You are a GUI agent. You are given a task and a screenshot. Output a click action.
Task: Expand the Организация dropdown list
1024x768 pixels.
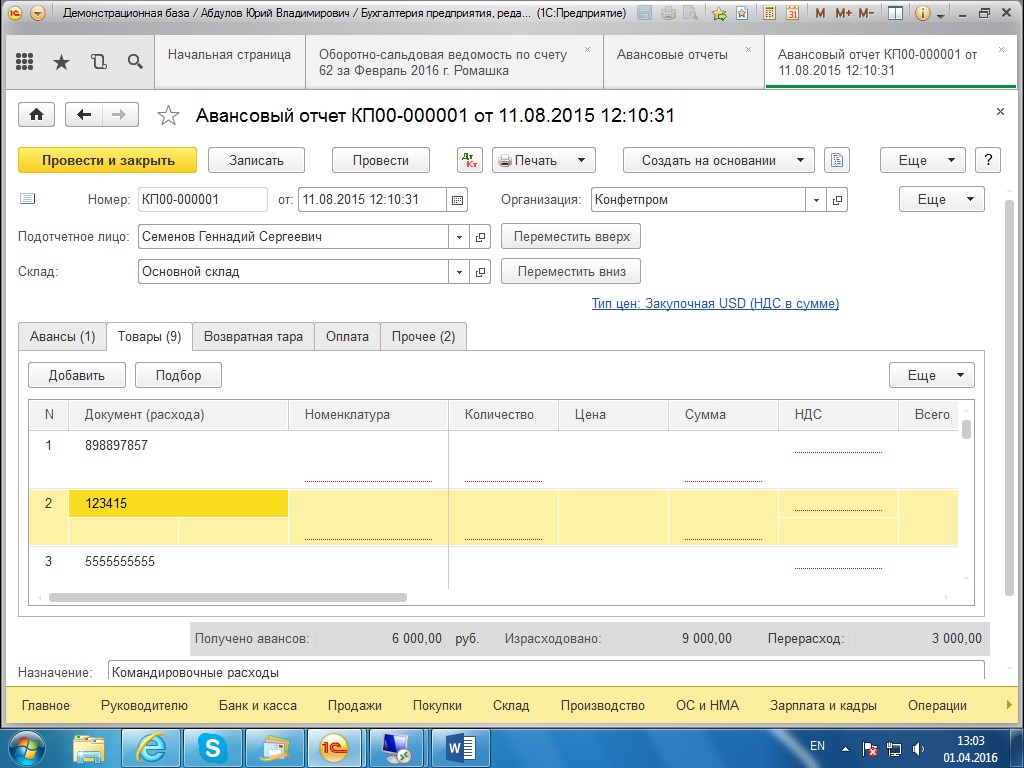(x=817, y=200)
